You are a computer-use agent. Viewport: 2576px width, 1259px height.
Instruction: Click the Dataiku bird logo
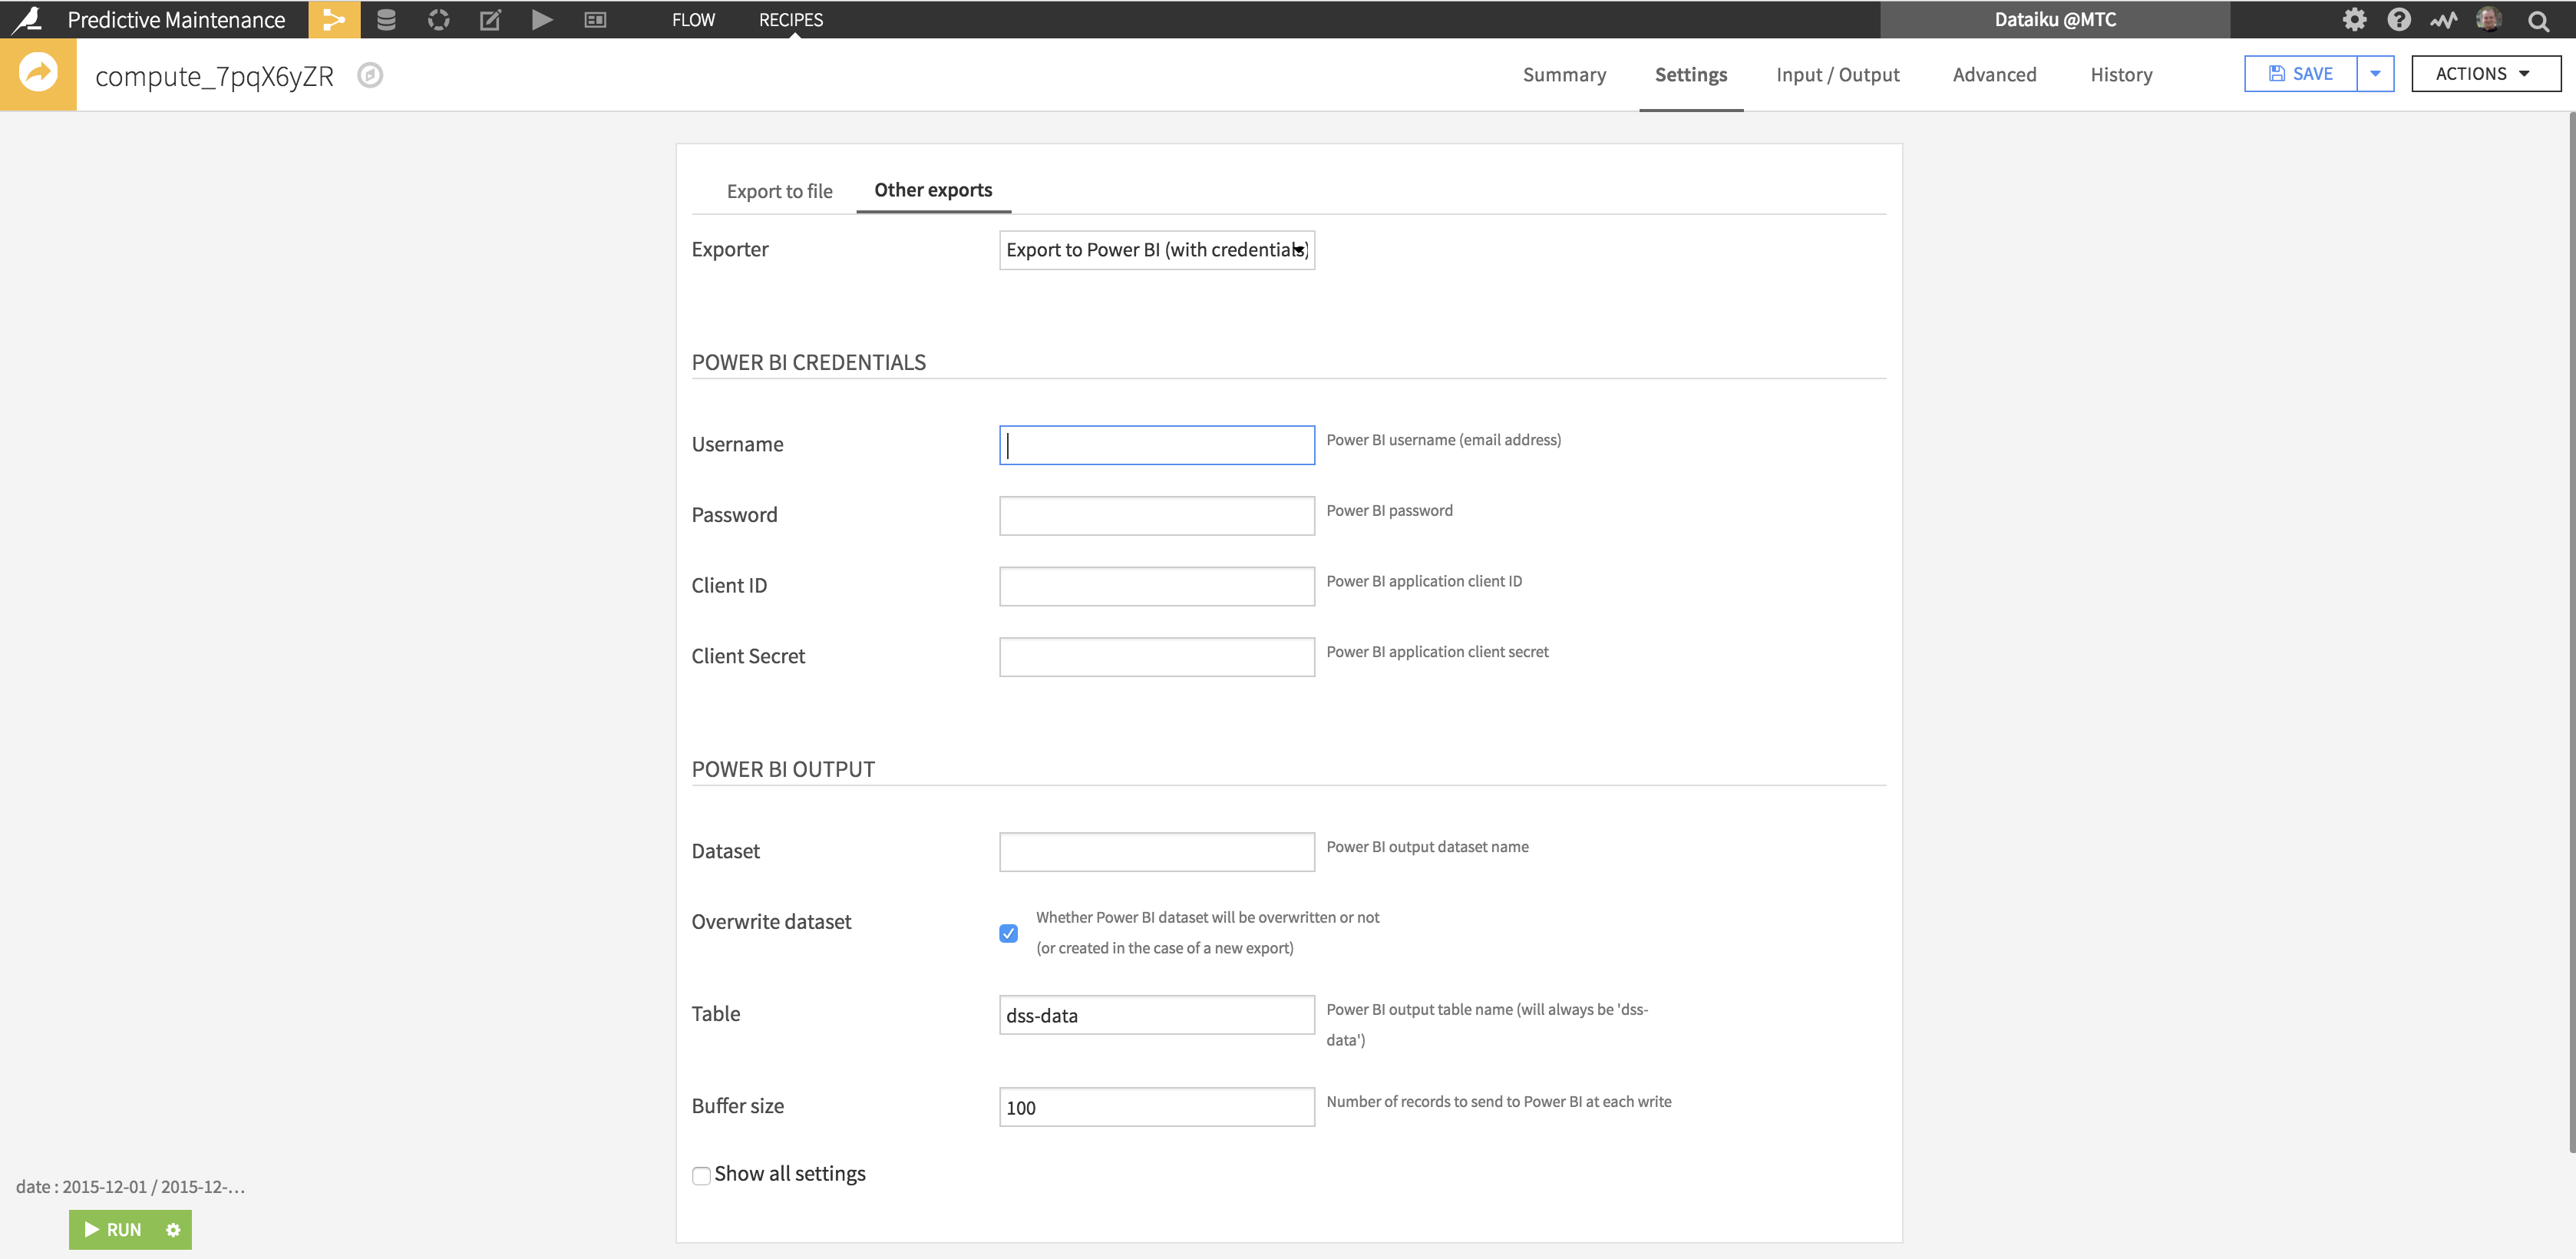[x=27, y=19]
